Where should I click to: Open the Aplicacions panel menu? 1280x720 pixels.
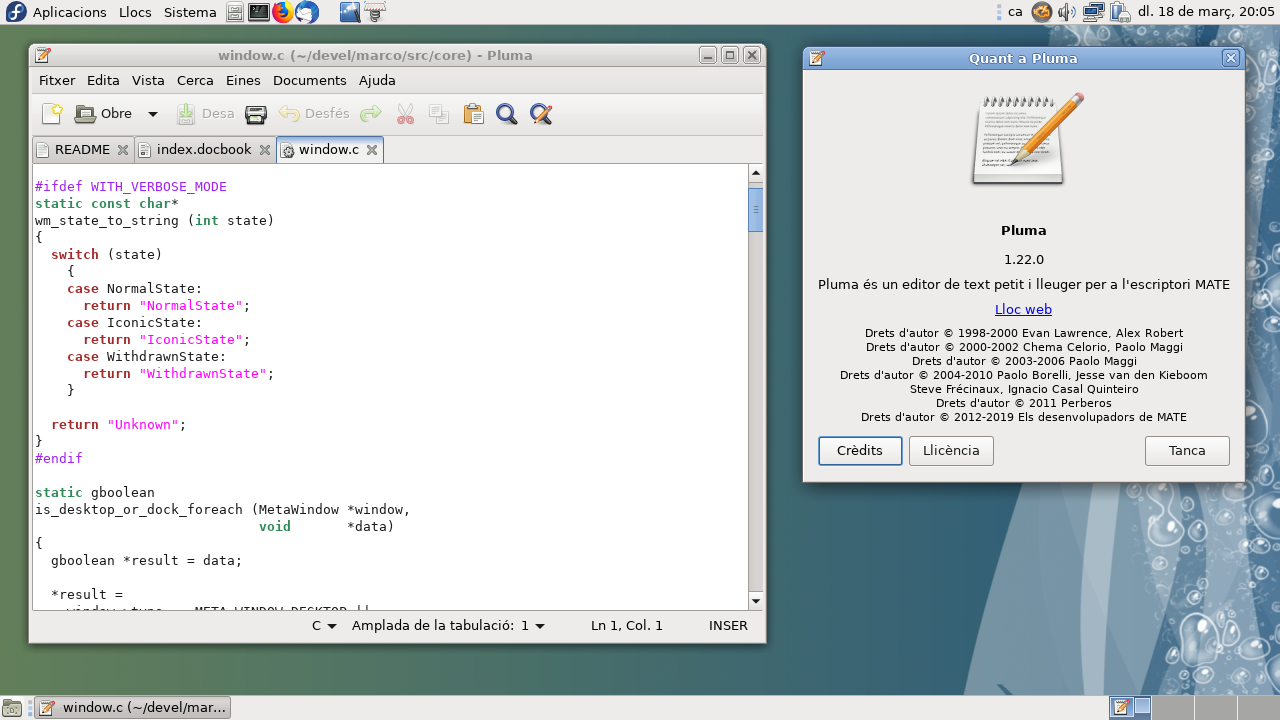[69, 12]
